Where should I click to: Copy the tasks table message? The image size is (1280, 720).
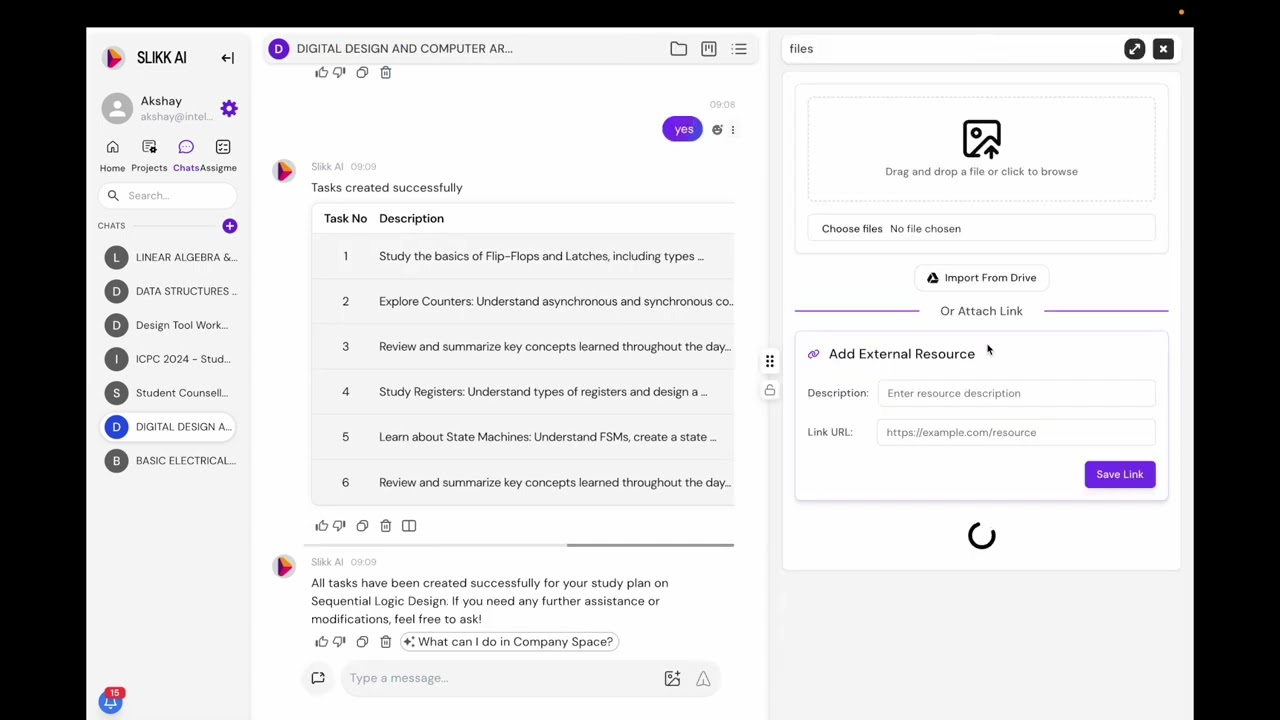tap(362, 526)
